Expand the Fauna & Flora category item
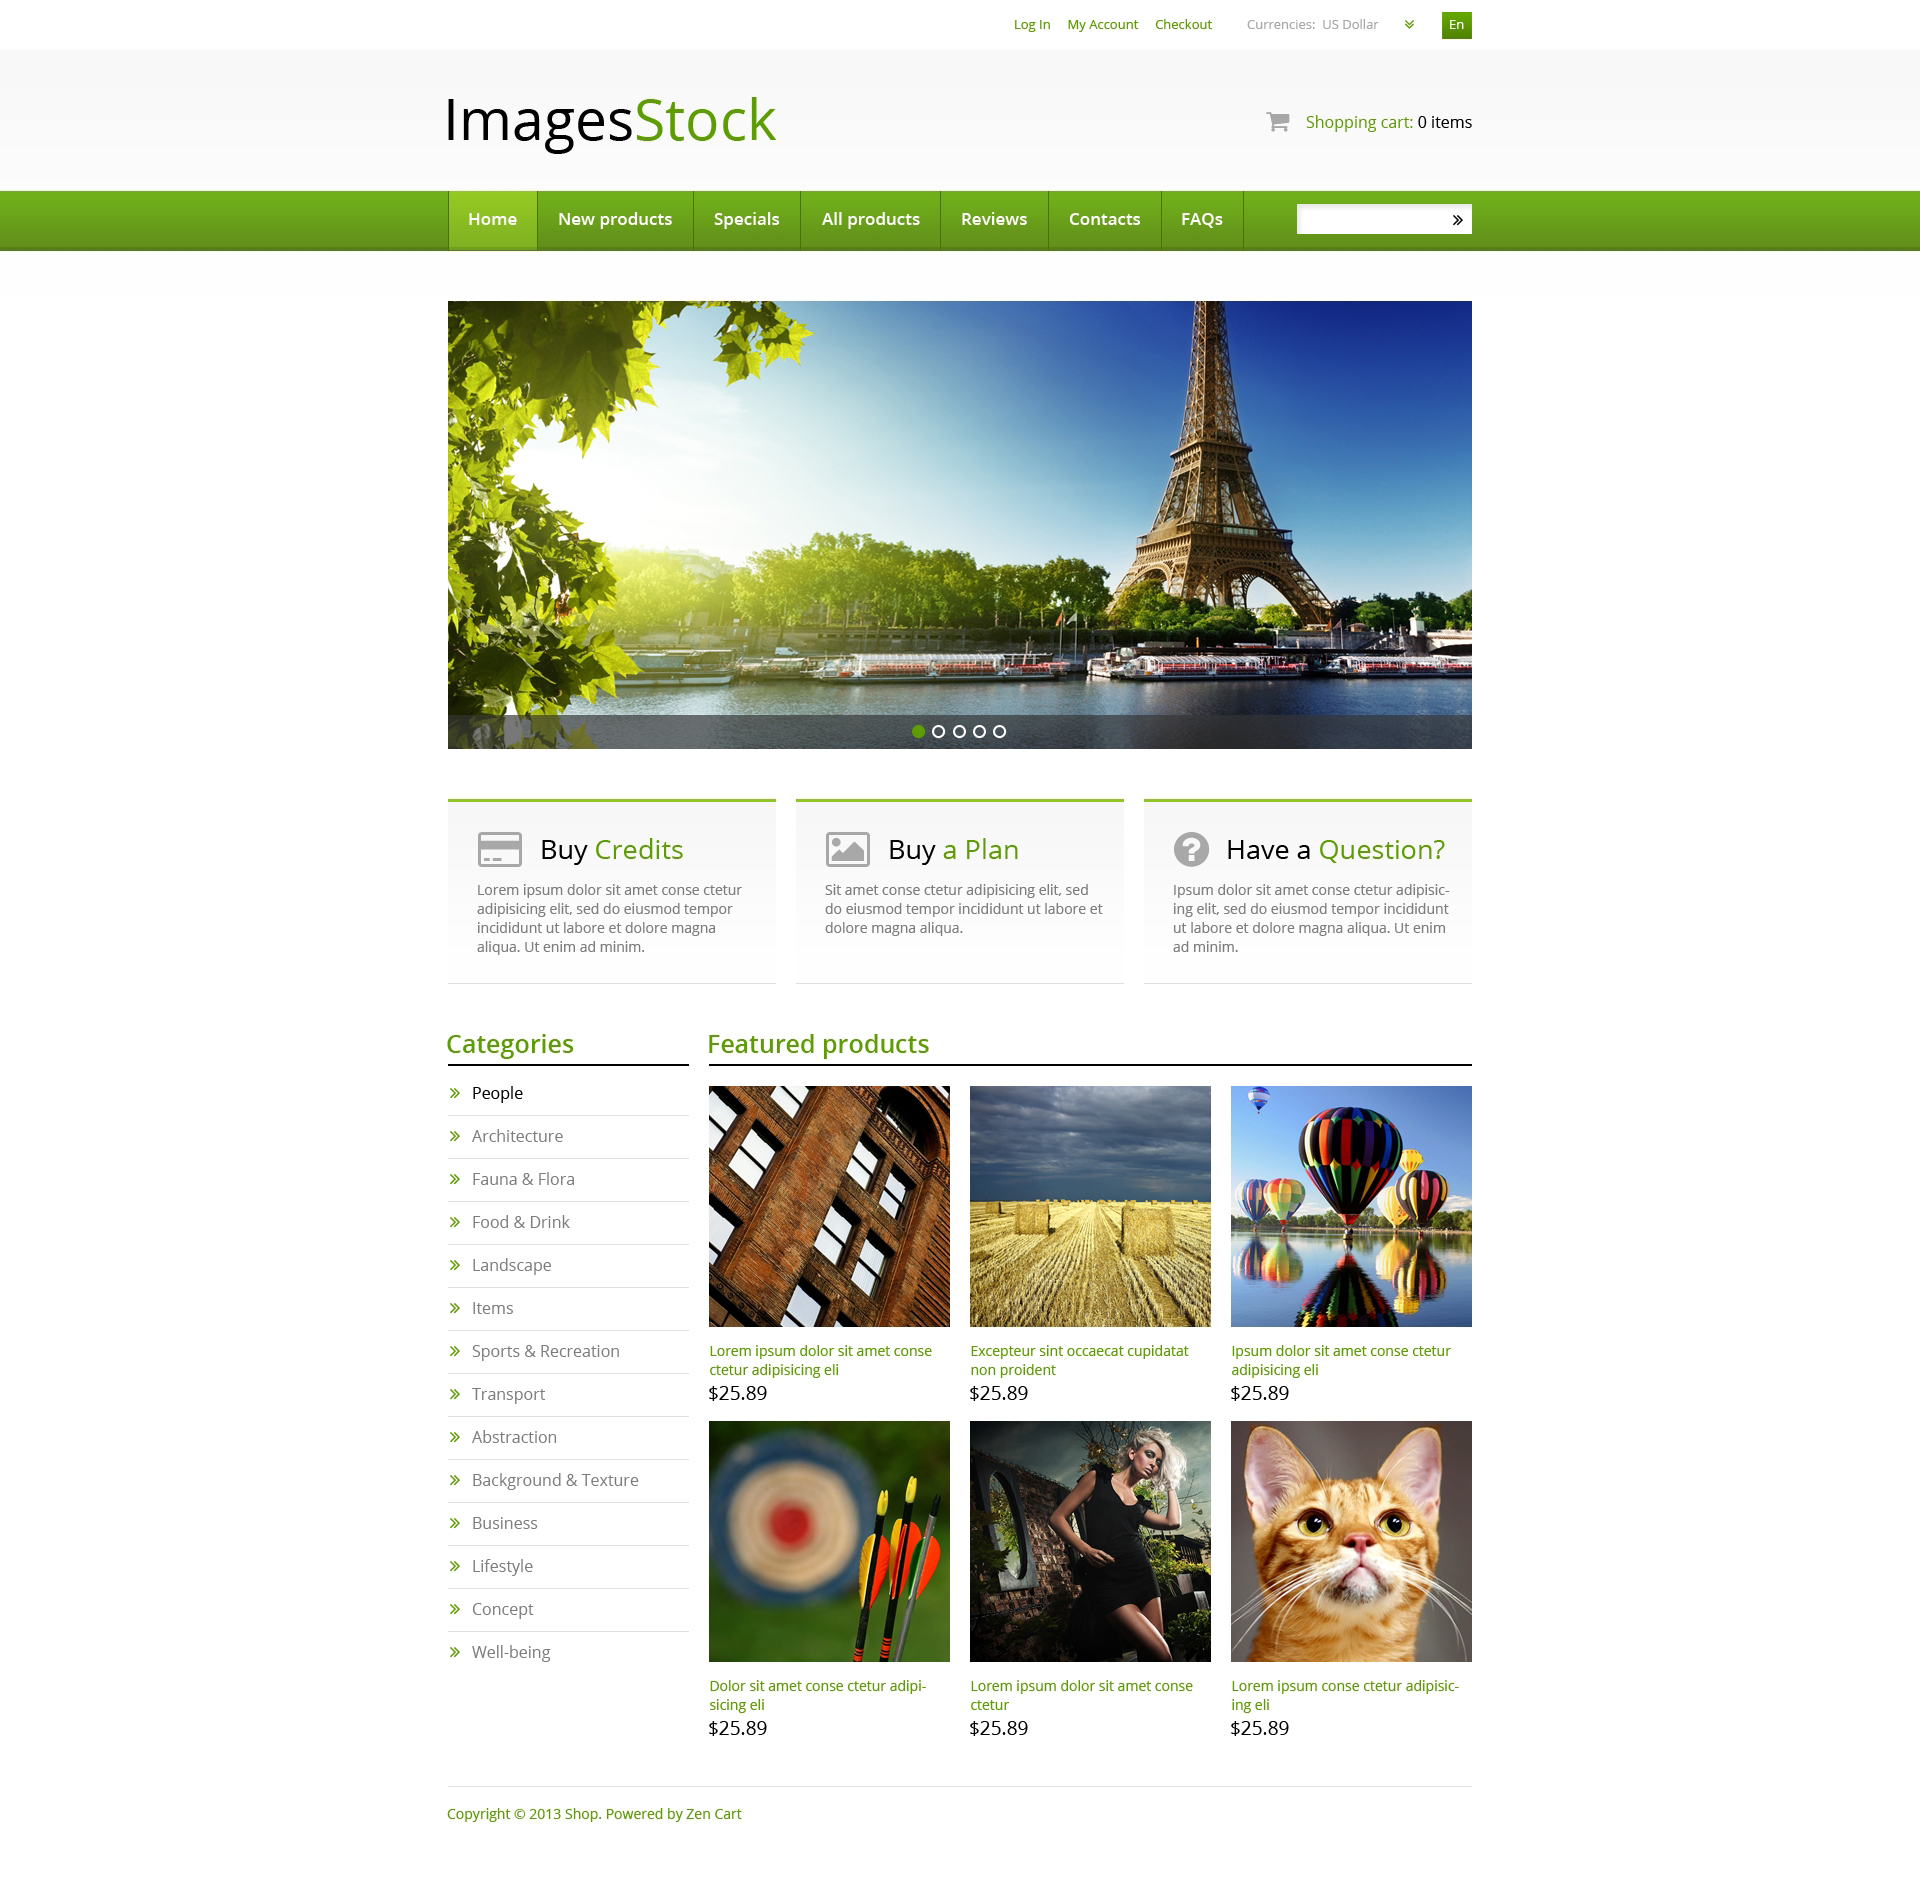The height and width of the screenshot is (1901, 1920). [x=522, y=1177]
